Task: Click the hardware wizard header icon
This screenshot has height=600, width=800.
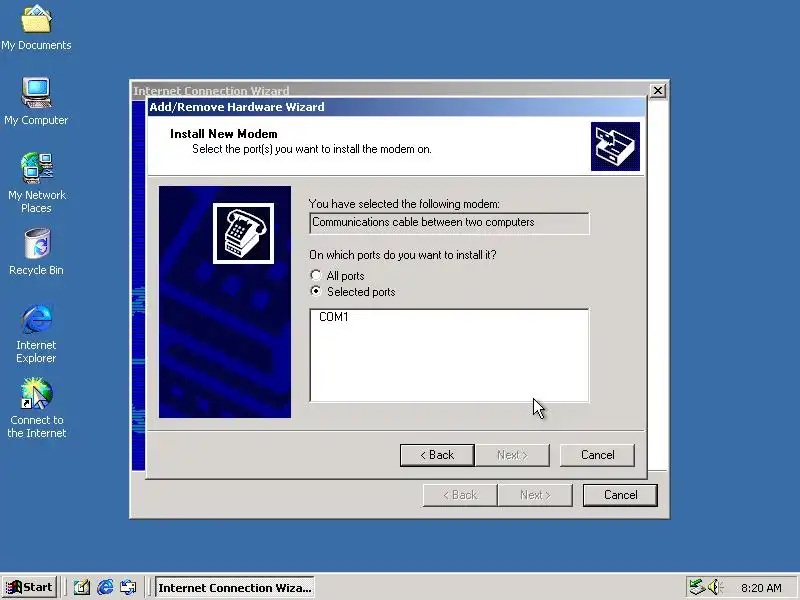Action: click(x=615, y=146)
